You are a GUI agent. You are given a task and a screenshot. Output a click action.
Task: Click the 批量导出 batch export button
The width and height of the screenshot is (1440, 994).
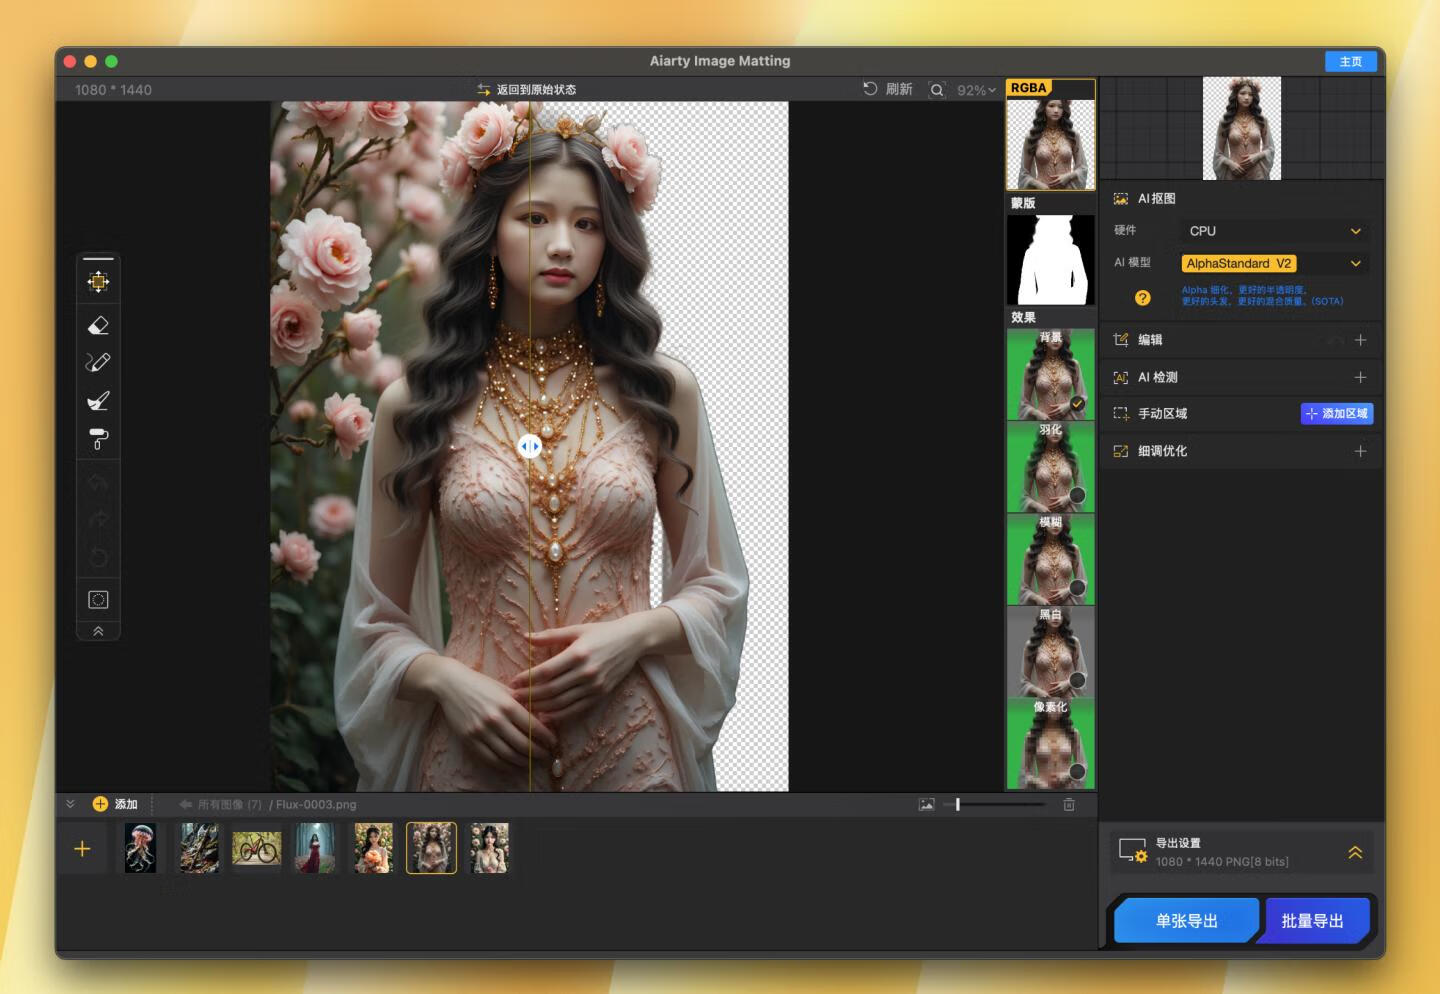1312,921
